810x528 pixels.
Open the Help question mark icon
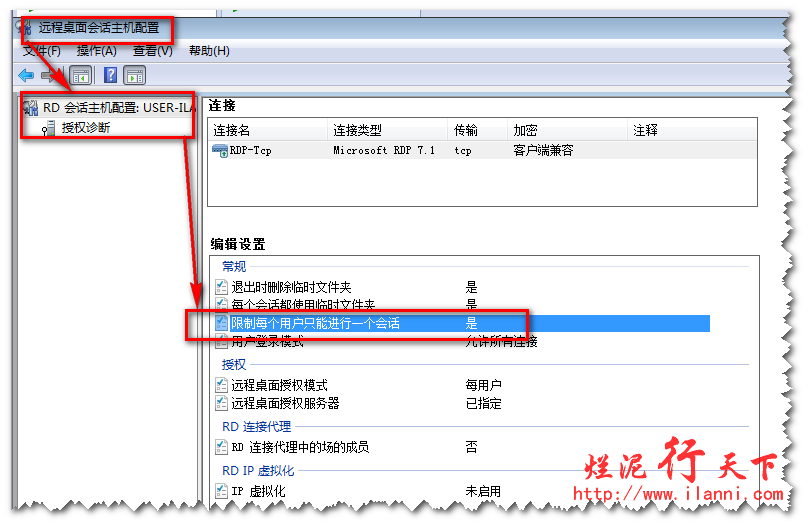[x=111, y=75]
